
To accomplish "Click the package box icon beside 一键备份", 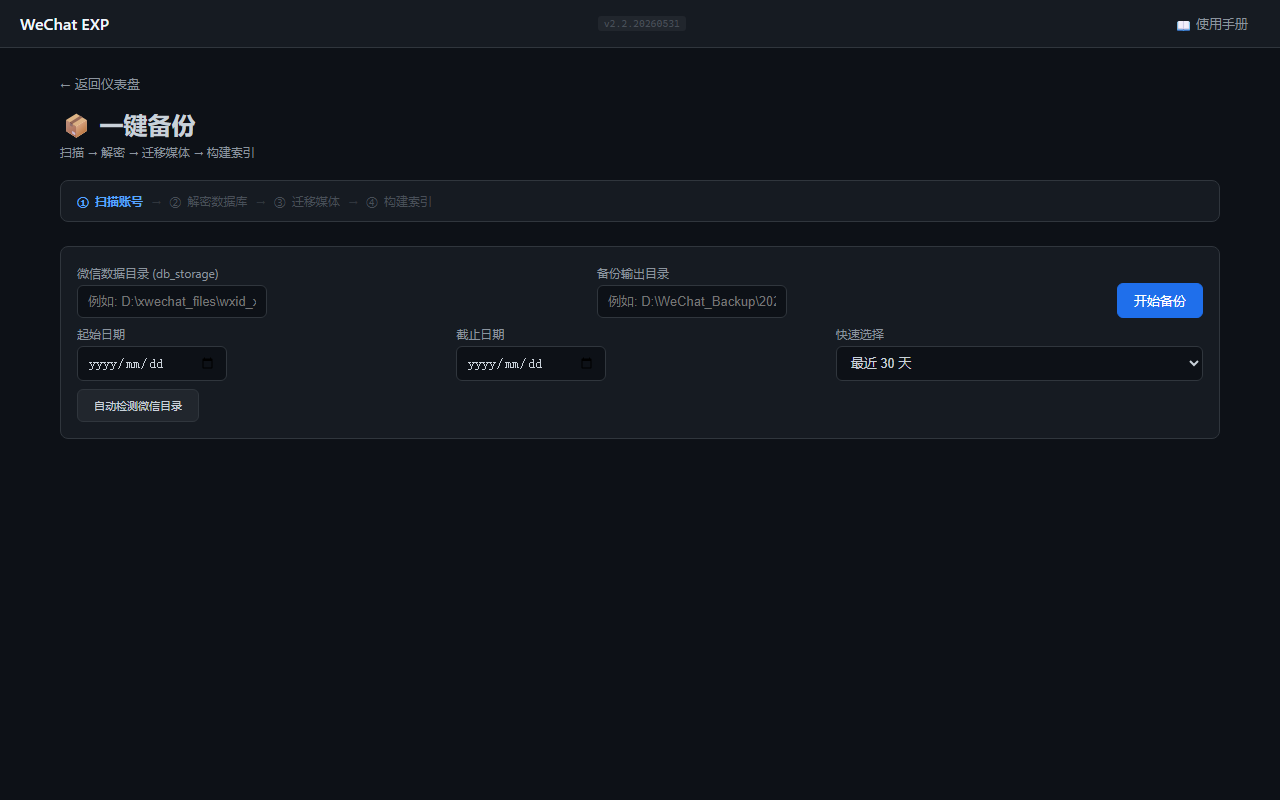I will (76, 126).
